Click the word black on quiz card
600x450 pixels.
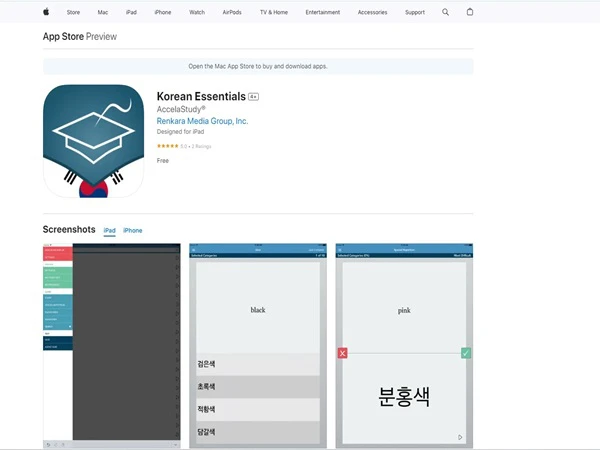click(x=258, y=310)
